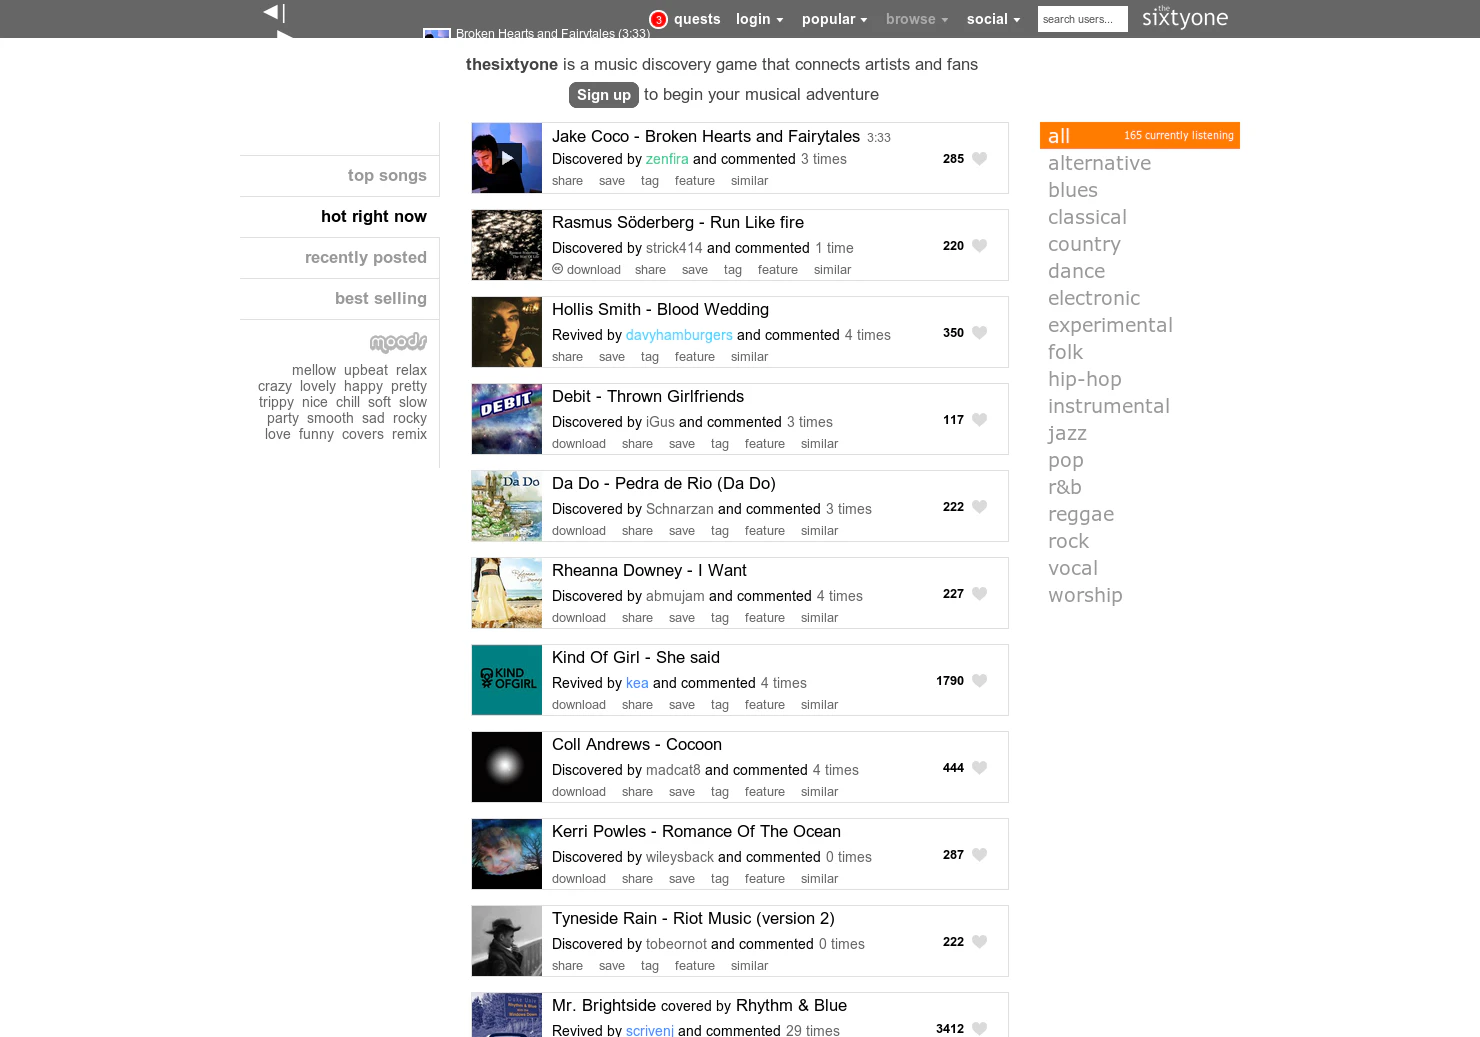Open the login dropdown
1480x1037 pixels.
(x=759, y=19)
